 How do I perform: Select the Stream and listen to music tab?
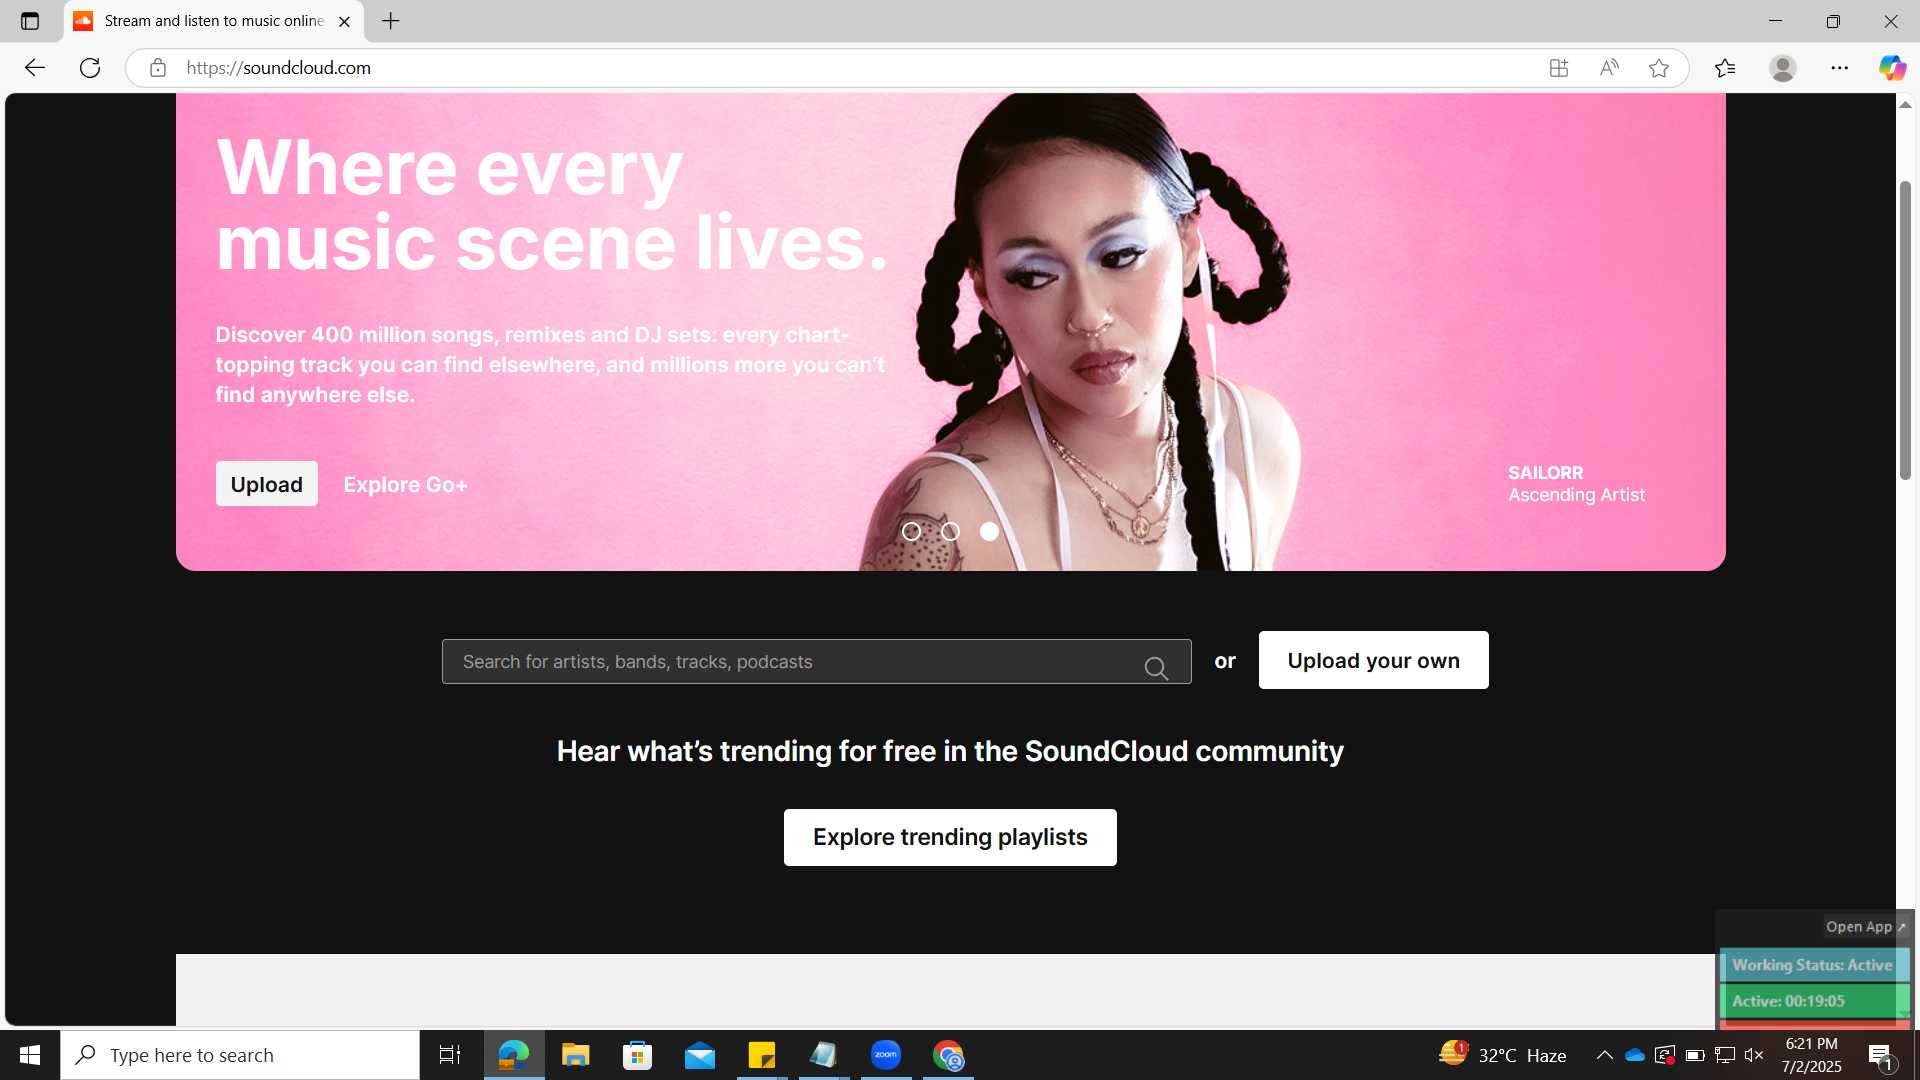pos(214,21)
